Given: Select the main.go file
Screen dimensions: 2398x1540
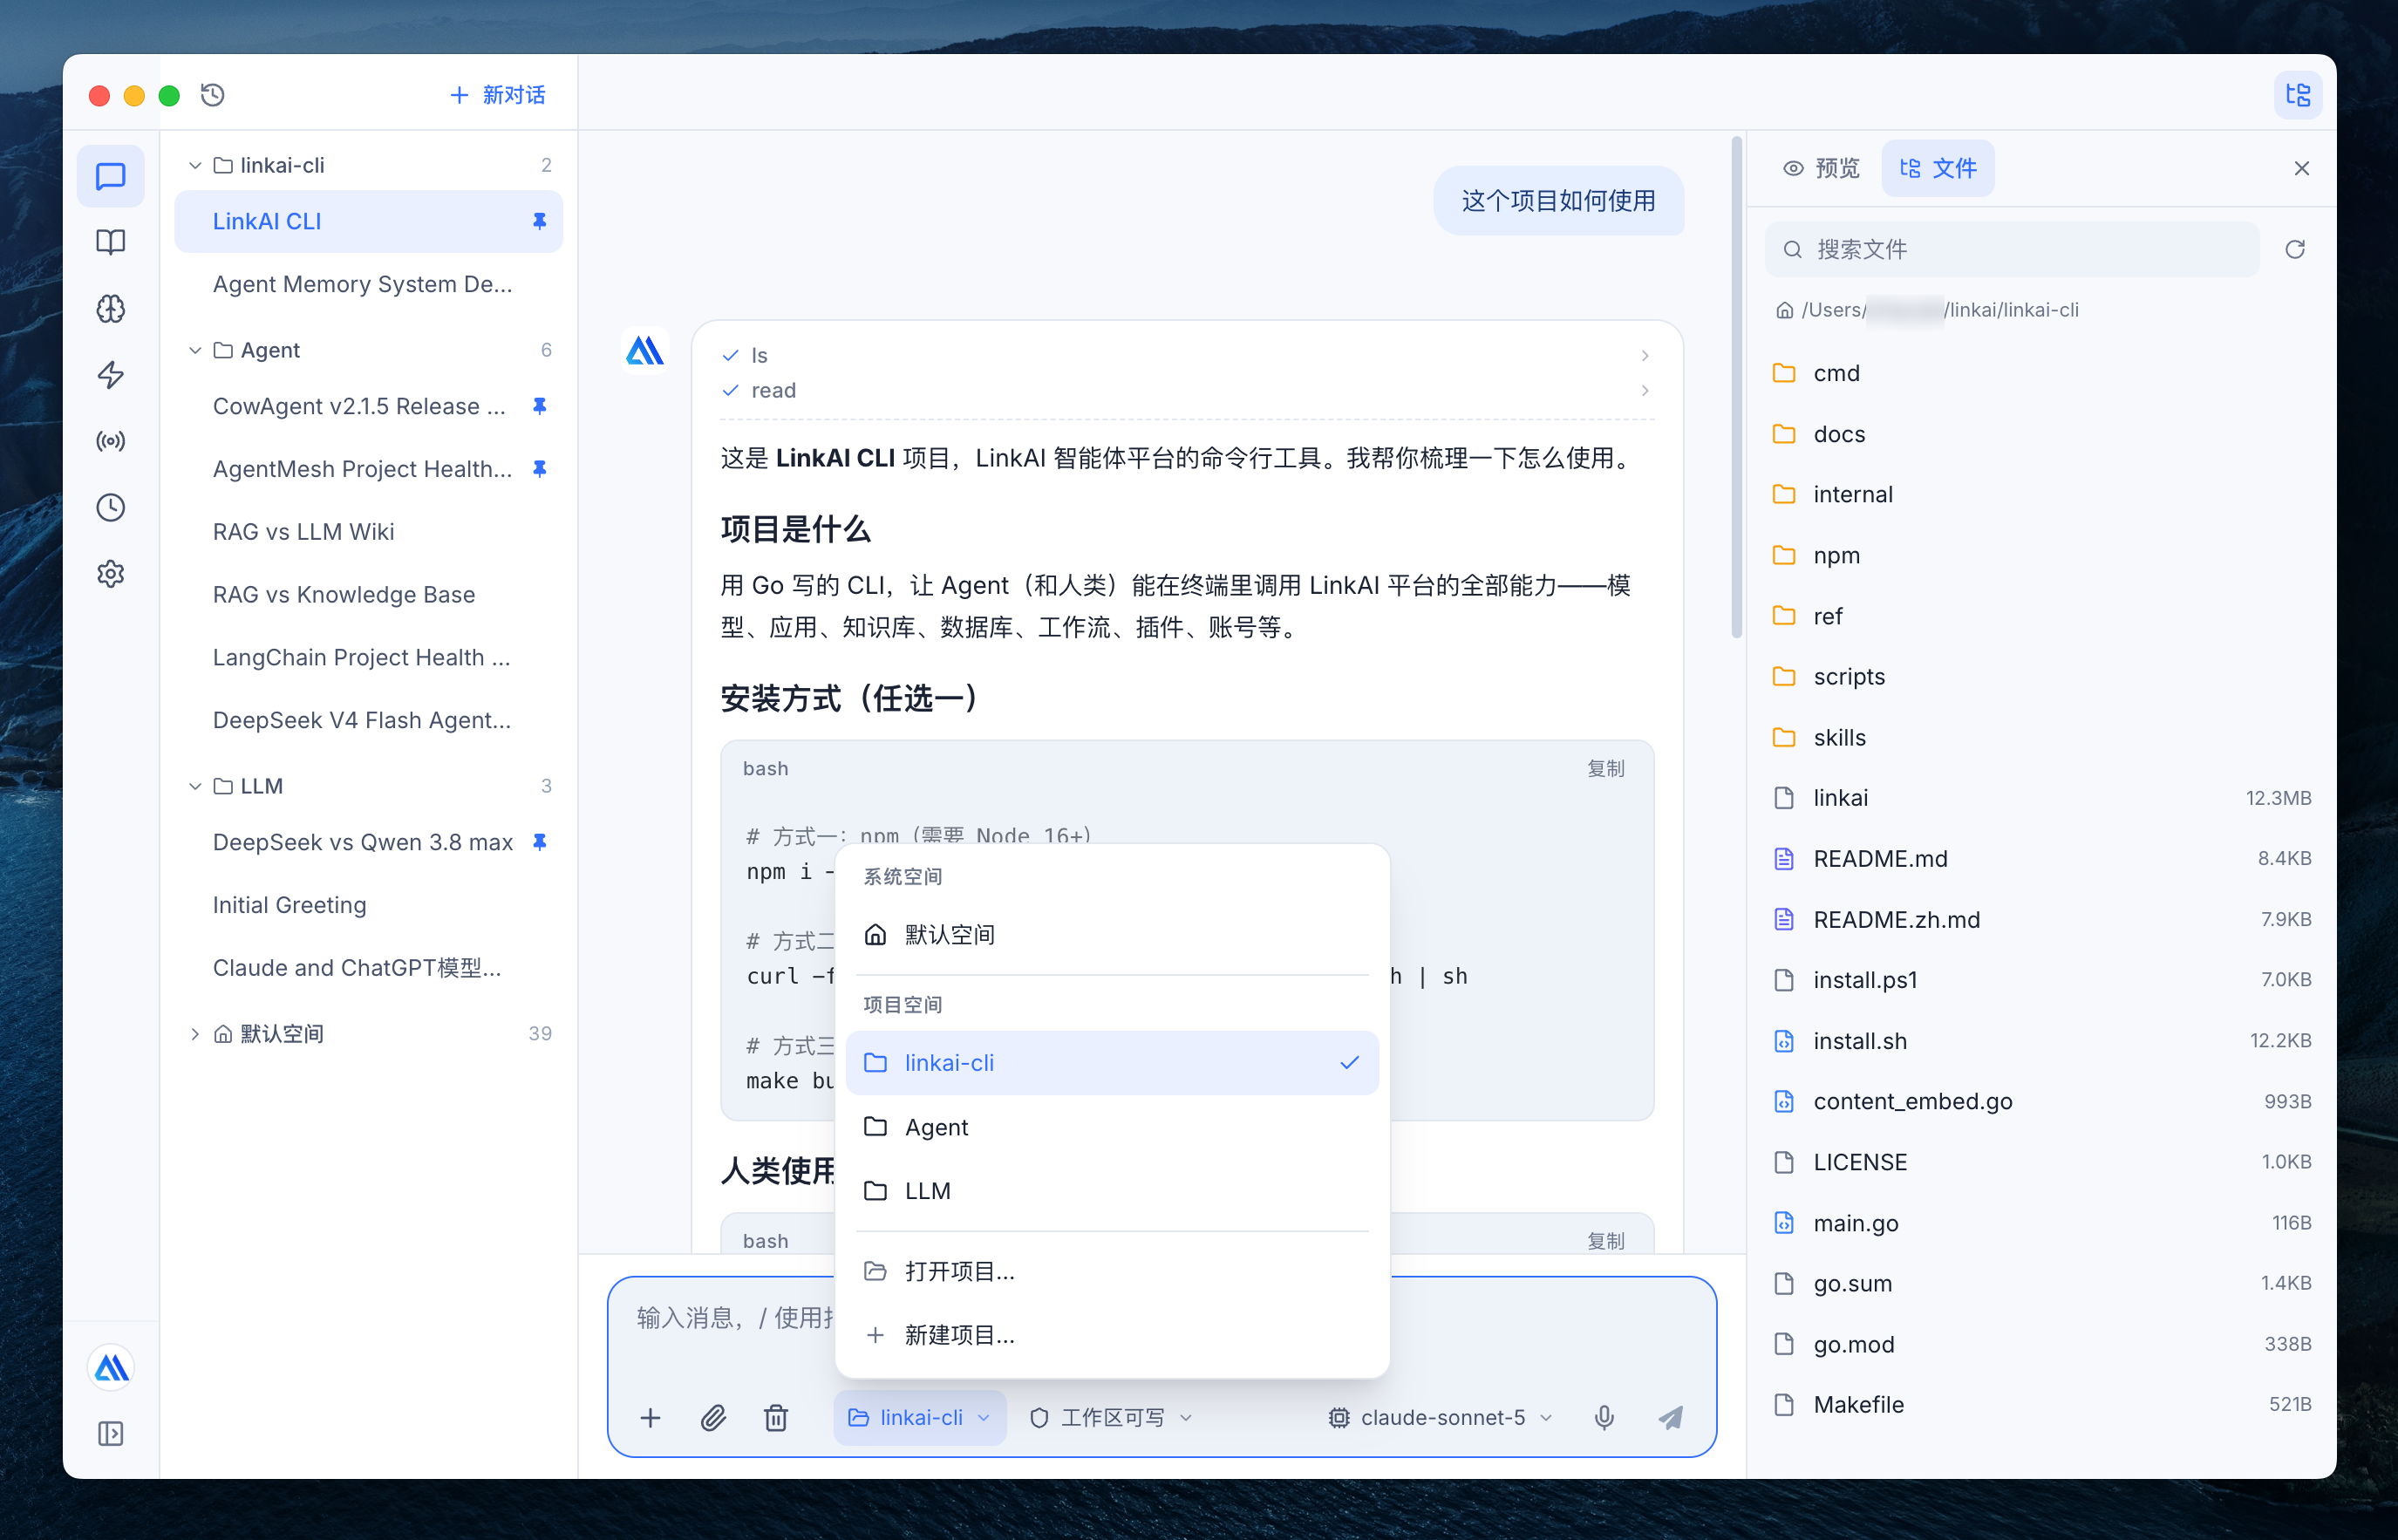Looking at the screenshot, I should pos(2041,1223).
